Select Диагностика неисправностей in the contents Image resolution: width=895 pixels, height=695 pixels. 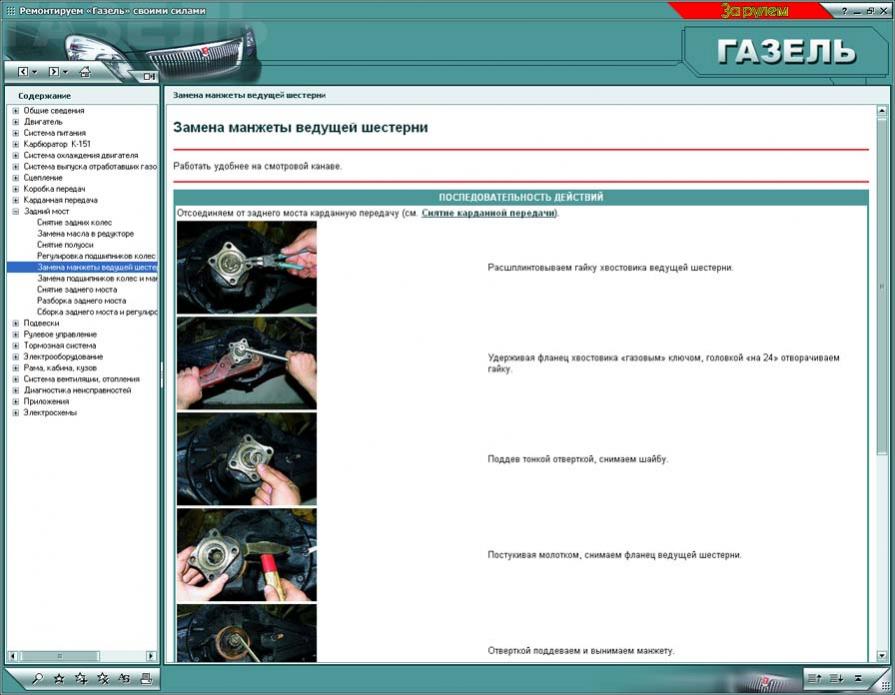pos(78,390)
